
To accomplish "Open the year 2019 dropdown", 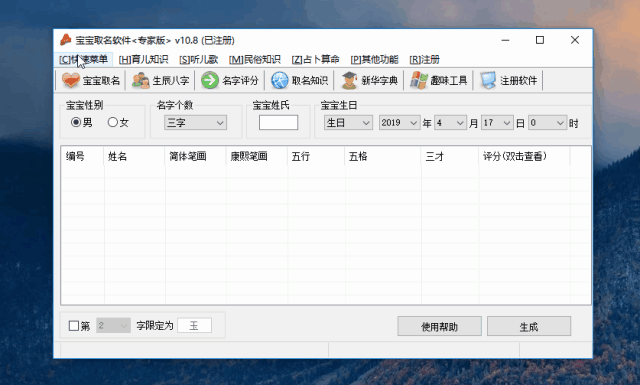I will pyautogui.click(x=399, y=123).
